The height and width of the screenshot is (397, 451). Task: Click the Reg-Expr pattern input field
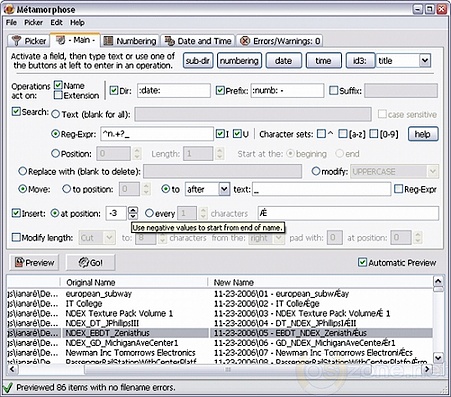(157, 134)
